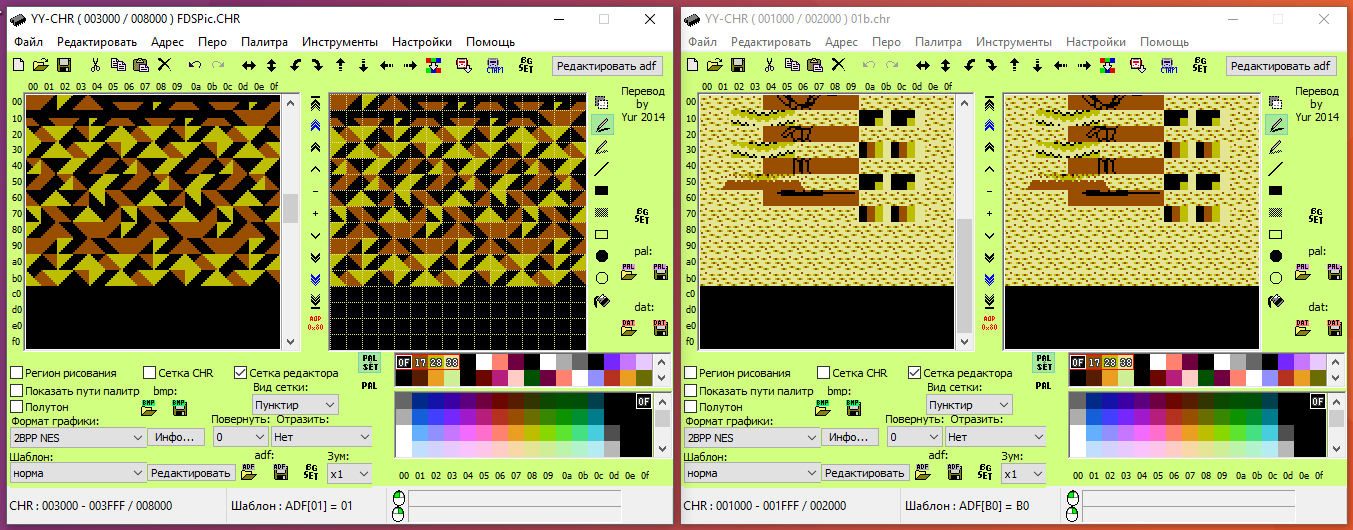
Task: Enable 'Регион рисования' checkbox in the FDSPic.CHR window
Action: coord(17,373)
